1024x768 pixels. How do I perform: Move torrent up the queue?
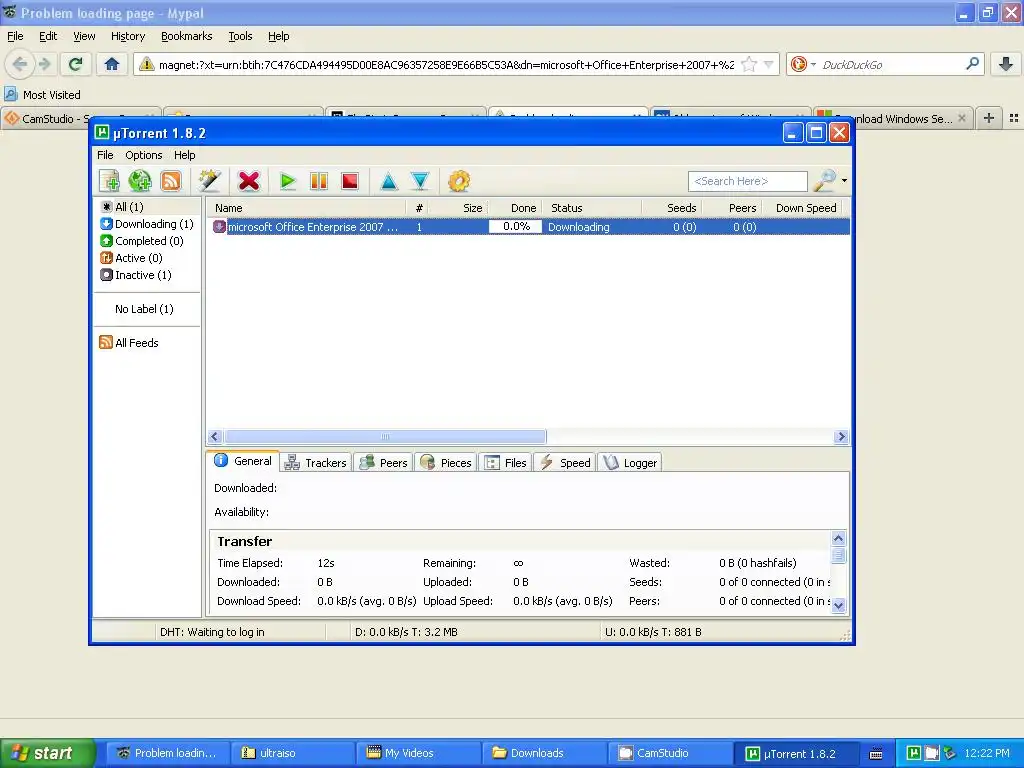click(389, 181)
